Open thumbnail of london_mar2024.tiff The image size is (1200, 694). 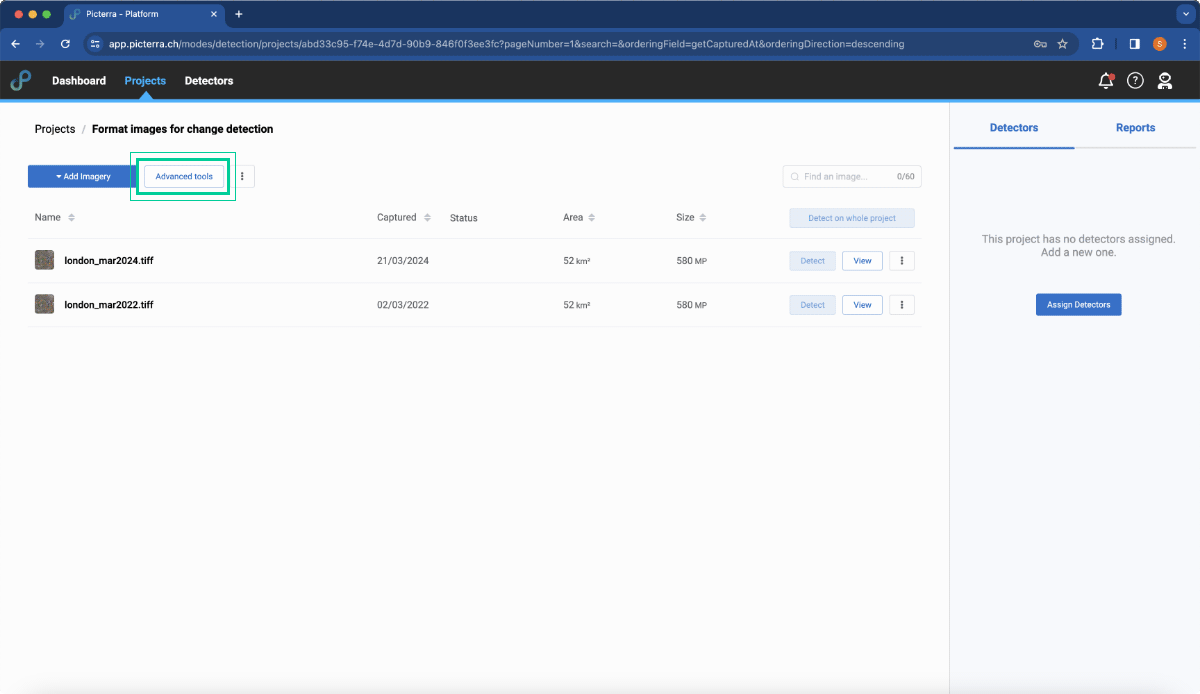click(x=45, y=260)
